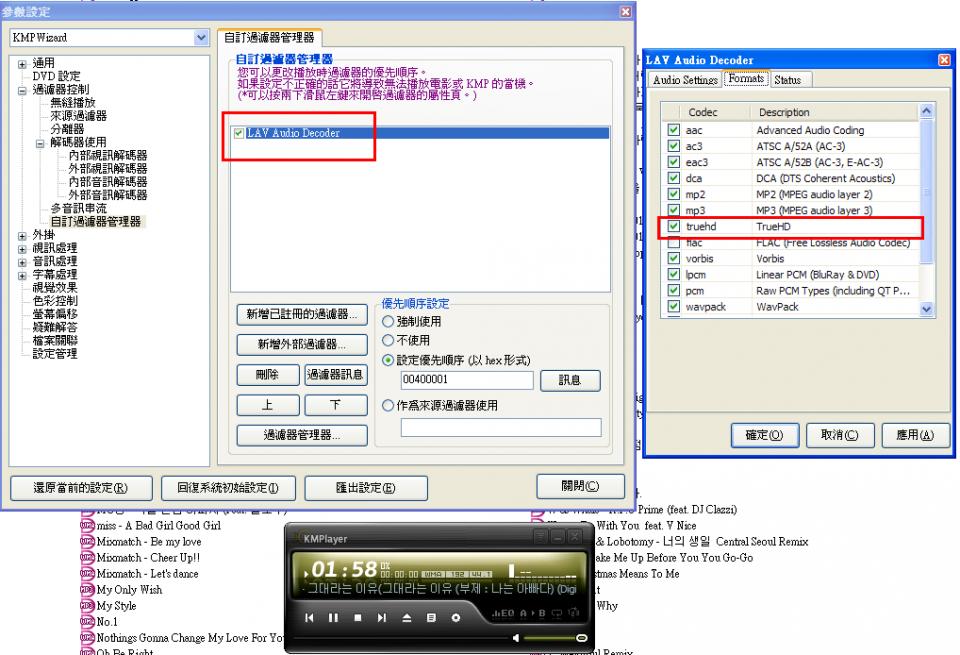
Task: Switch to the Audio Settings tab
Action: (686, 79)
